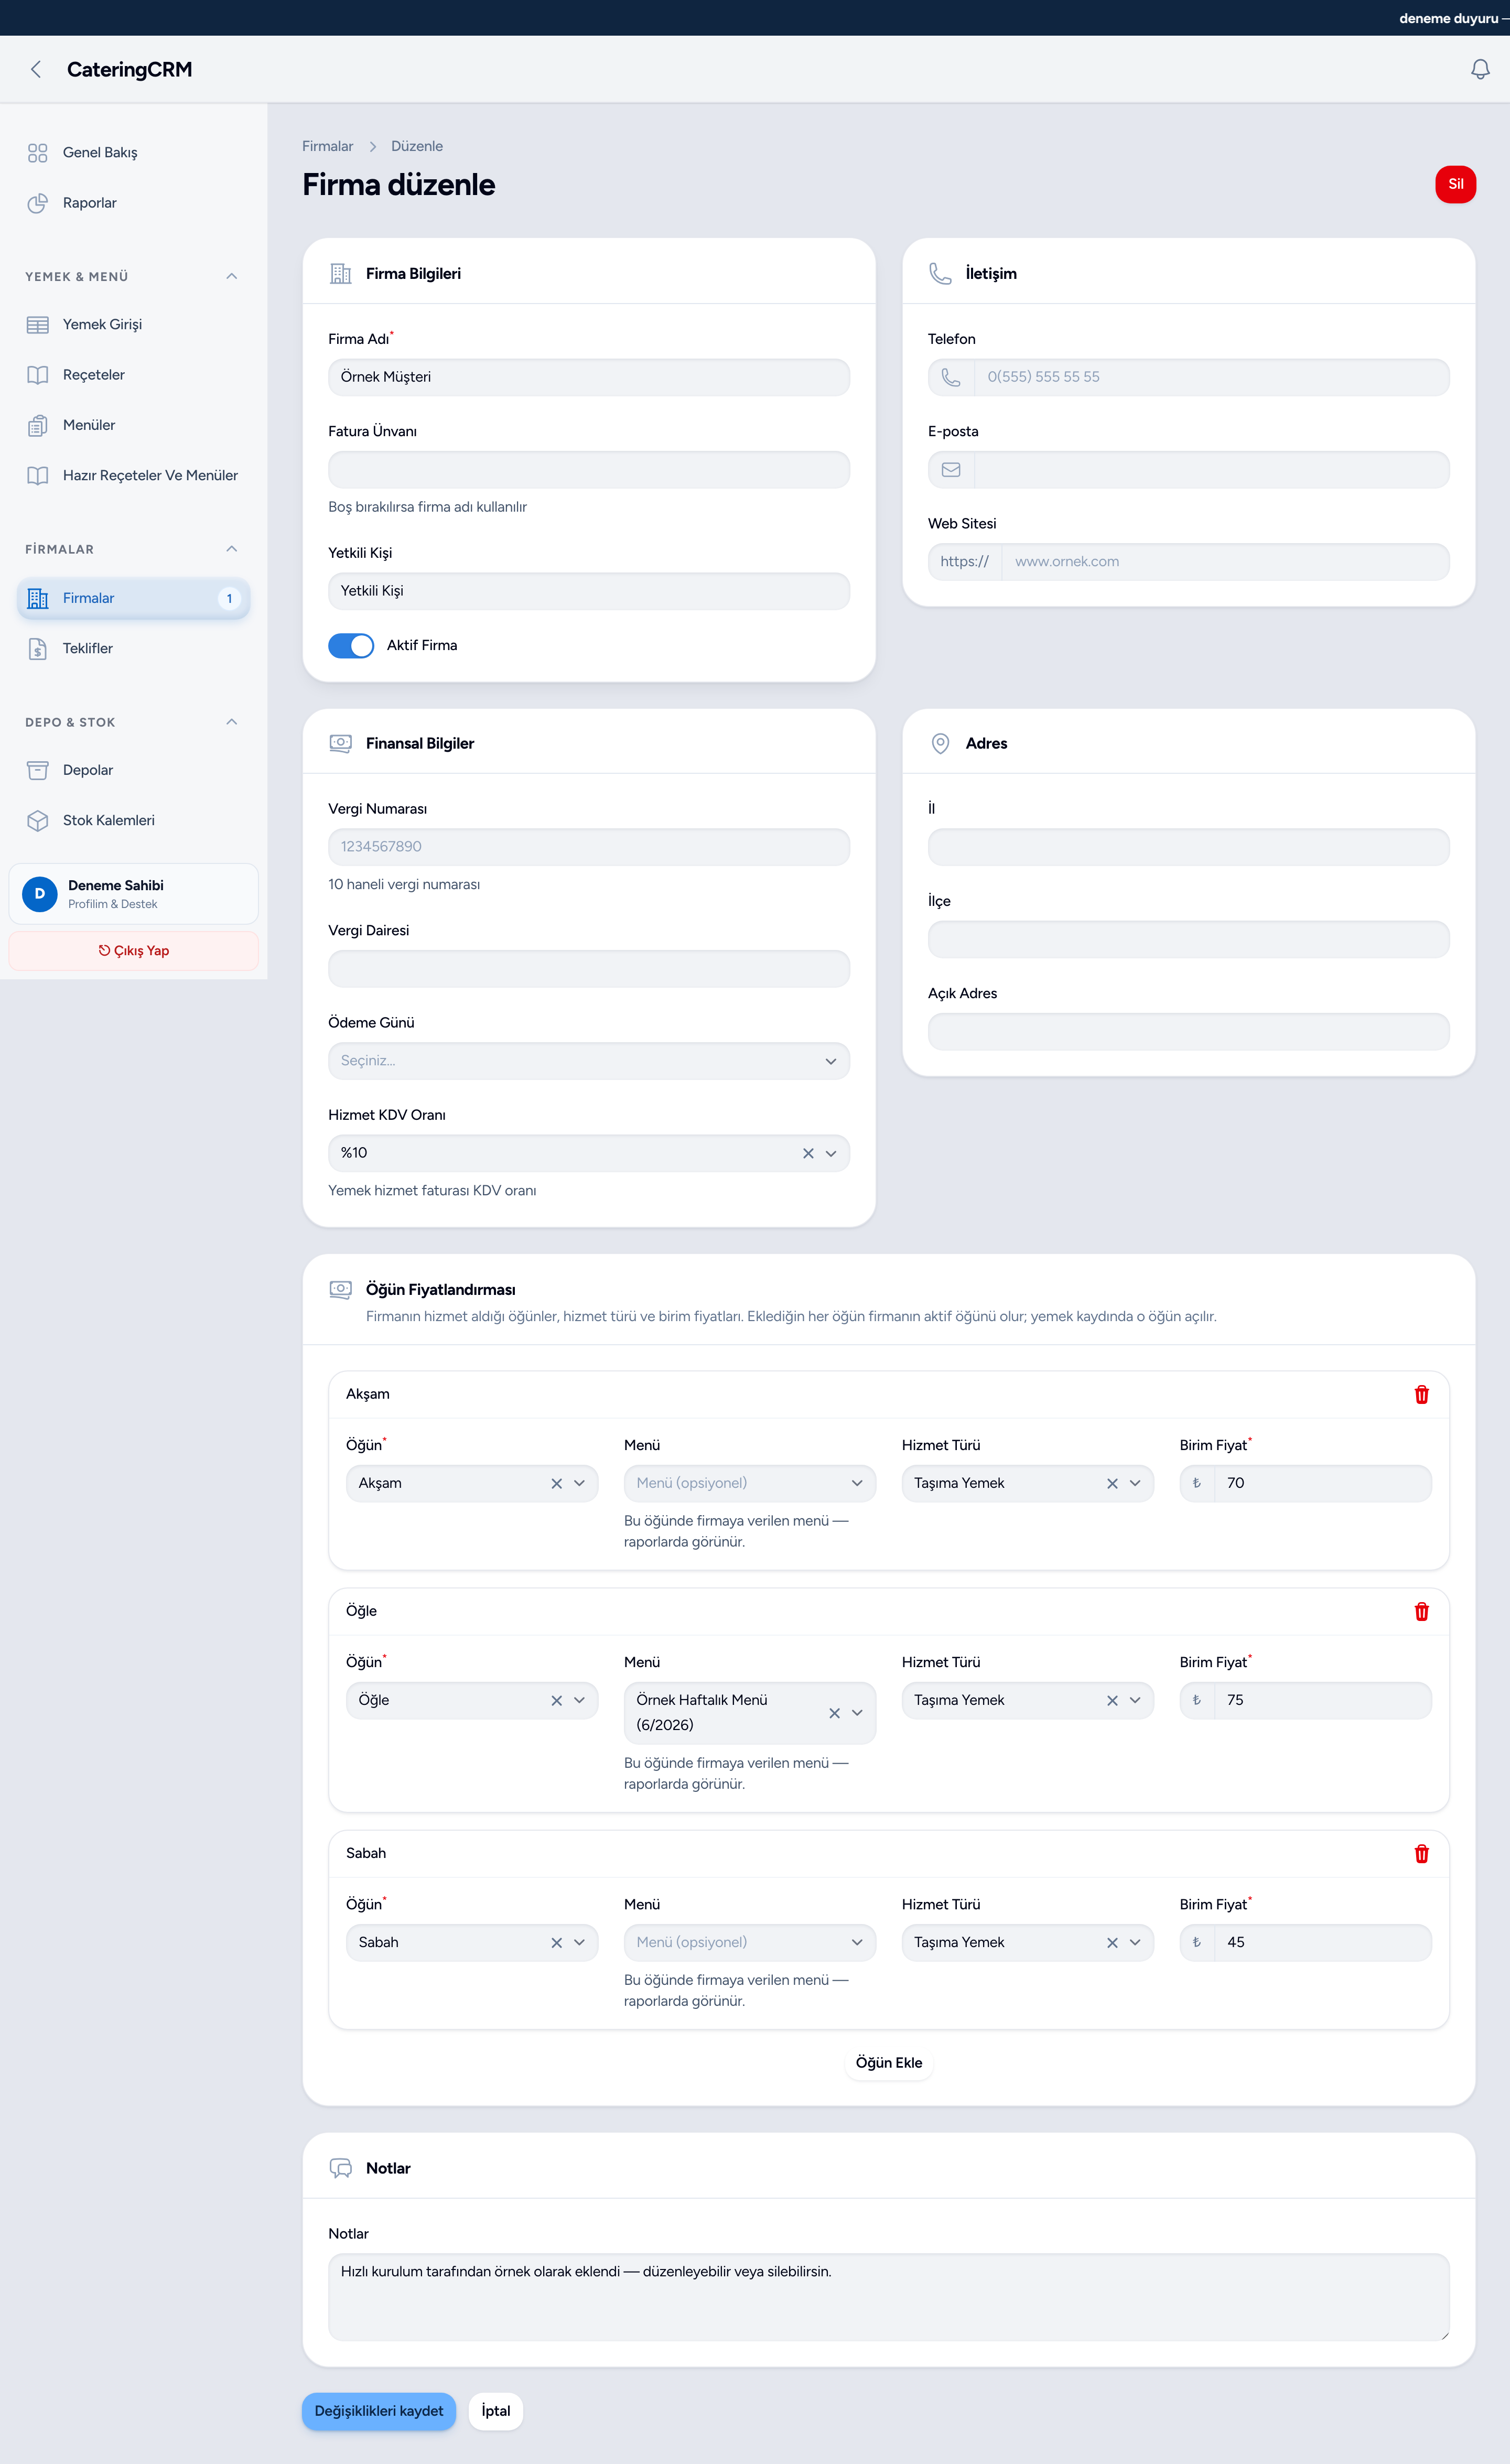Click the Notlar text area

pyautogui.click(x=889, y=2297)
